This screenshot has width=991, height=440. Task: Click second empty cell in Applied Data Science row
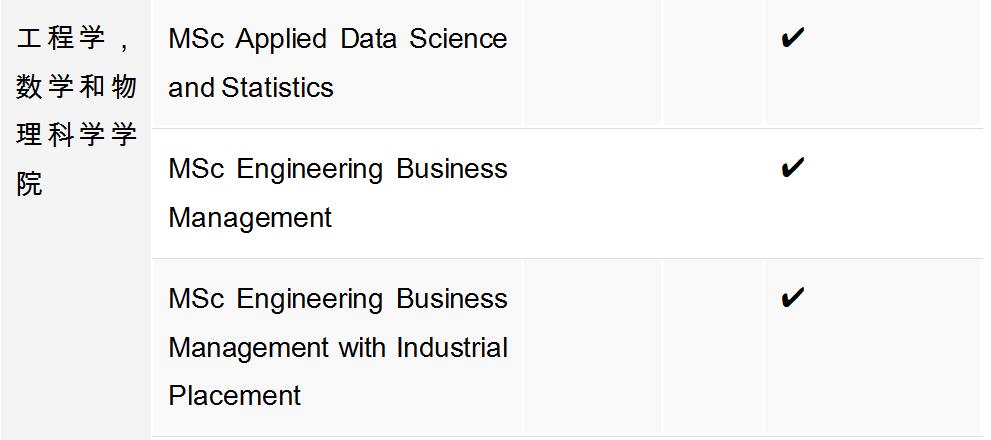pyautogui.click(x=712, y=63)
